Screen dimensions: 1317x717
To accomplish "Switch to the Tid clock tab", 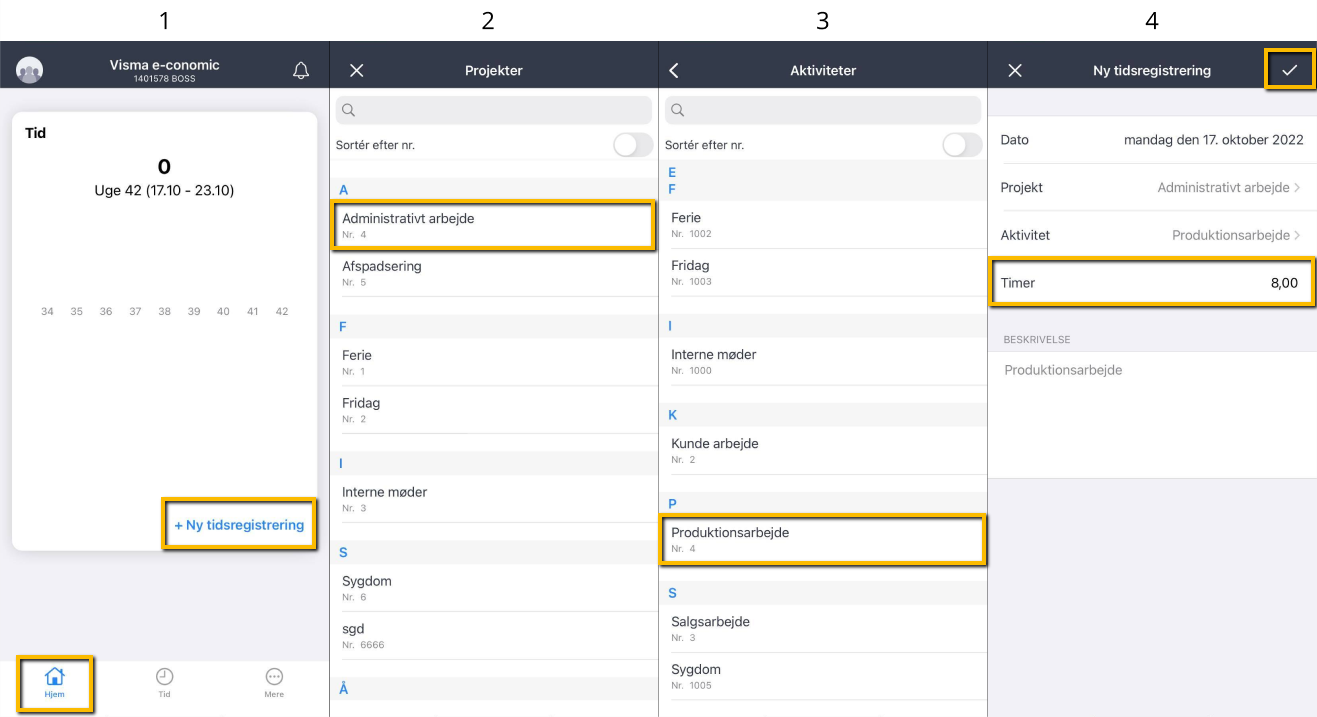I will [164, 683].
